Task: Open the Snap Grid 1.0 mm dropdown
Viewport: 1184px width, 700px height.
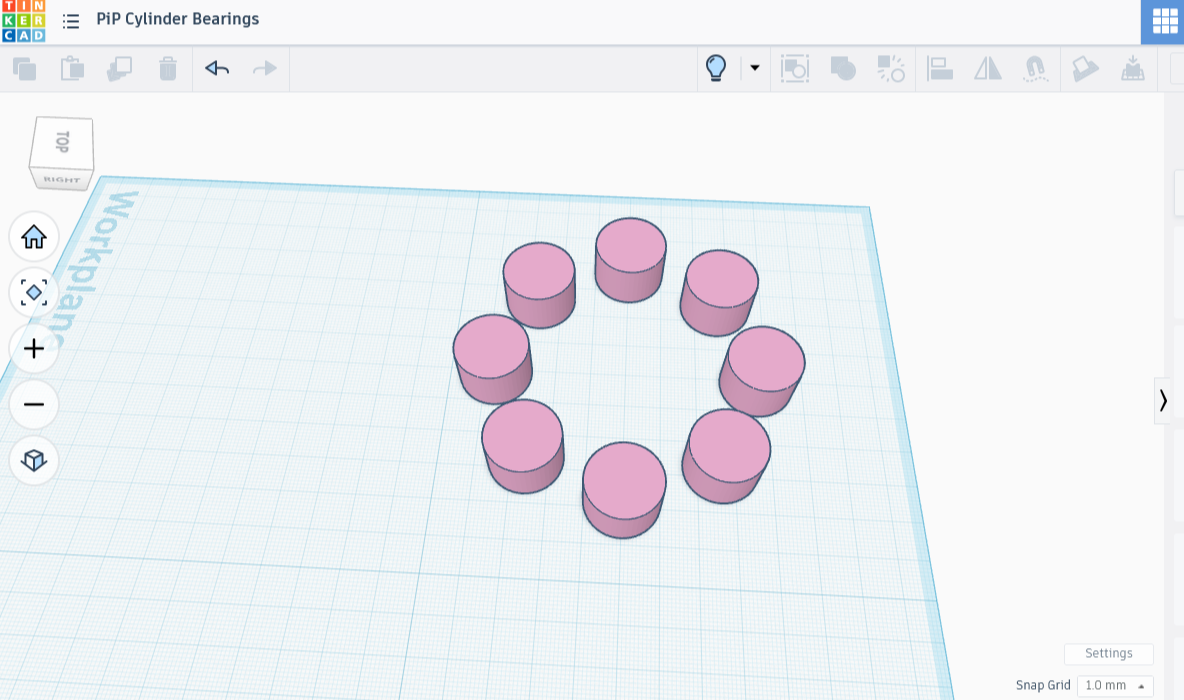Action: [1115, 685]
